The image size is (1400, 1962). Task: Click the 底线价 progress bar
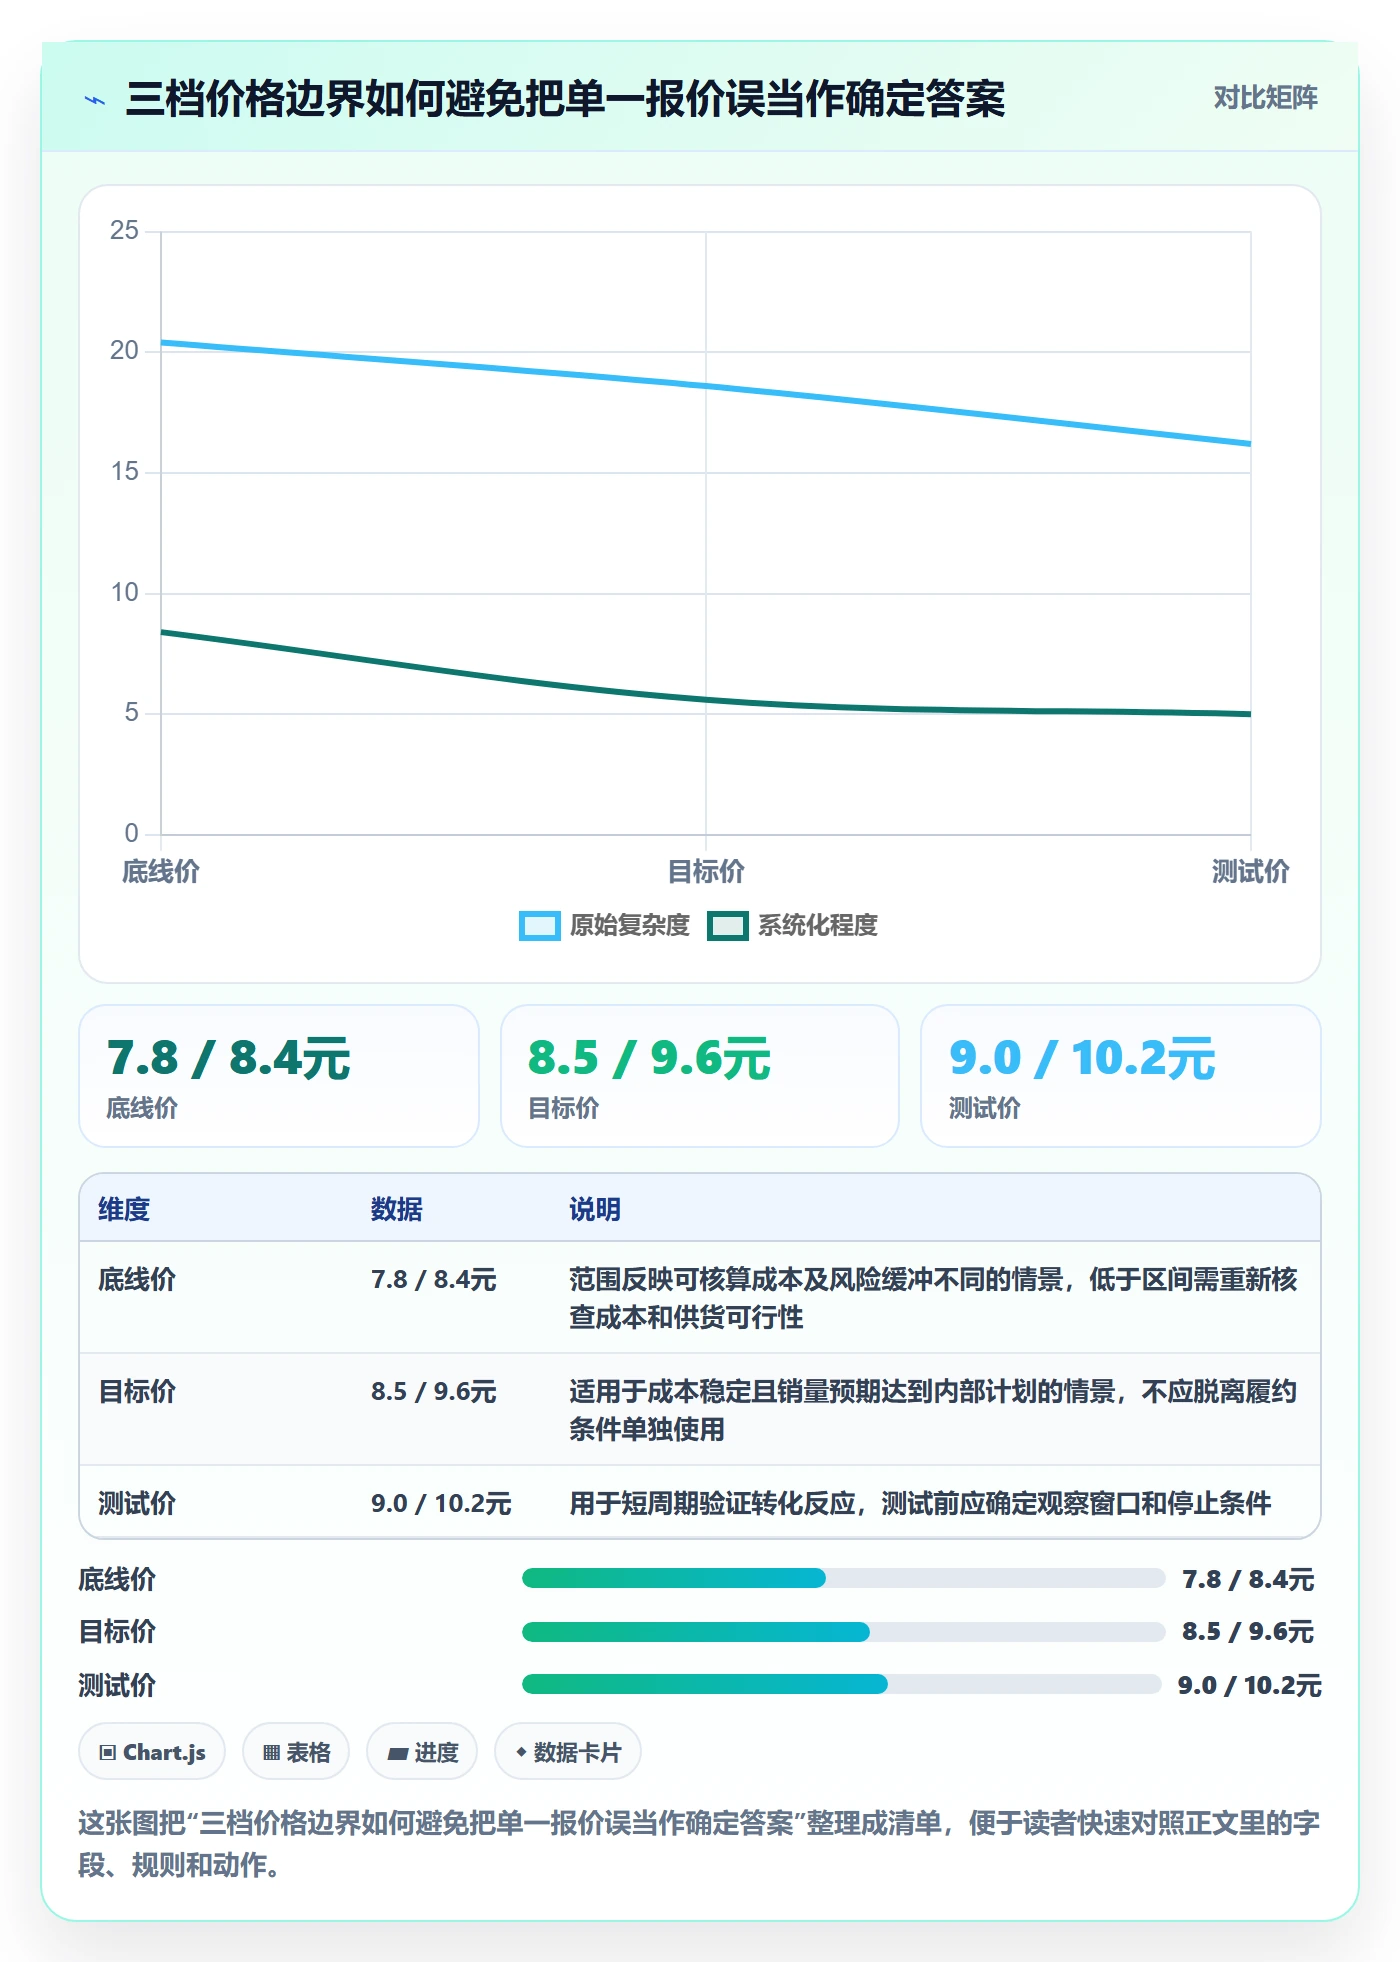pyautogui.click(x=844, y=1579)
